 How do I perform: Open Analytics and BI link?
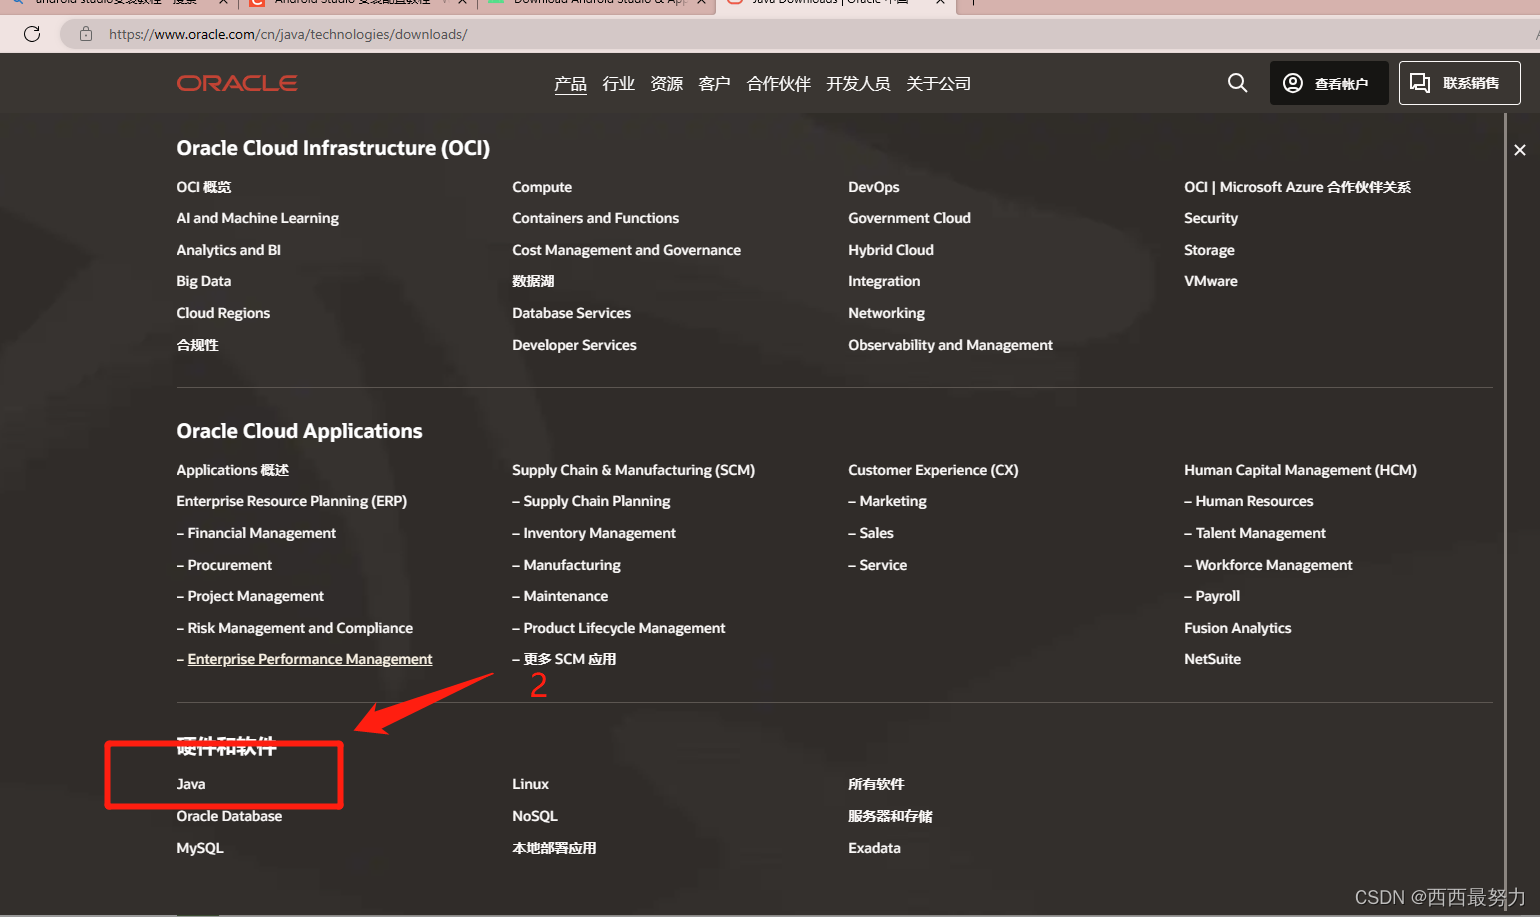click(x=228, y=250)
